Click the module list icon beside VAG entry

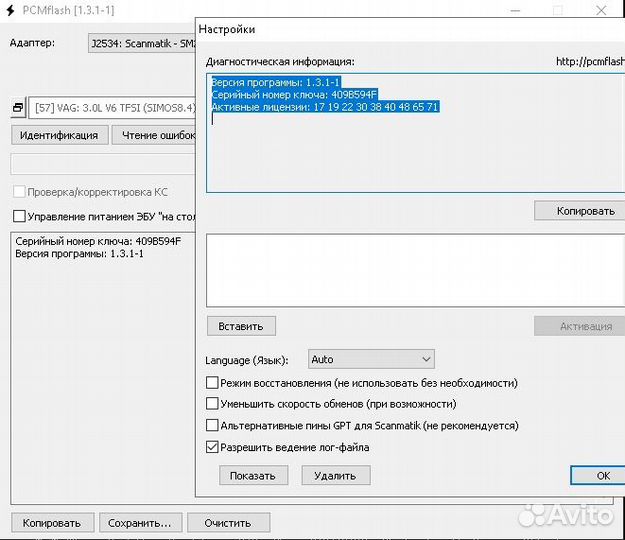(x=18, y=108)
